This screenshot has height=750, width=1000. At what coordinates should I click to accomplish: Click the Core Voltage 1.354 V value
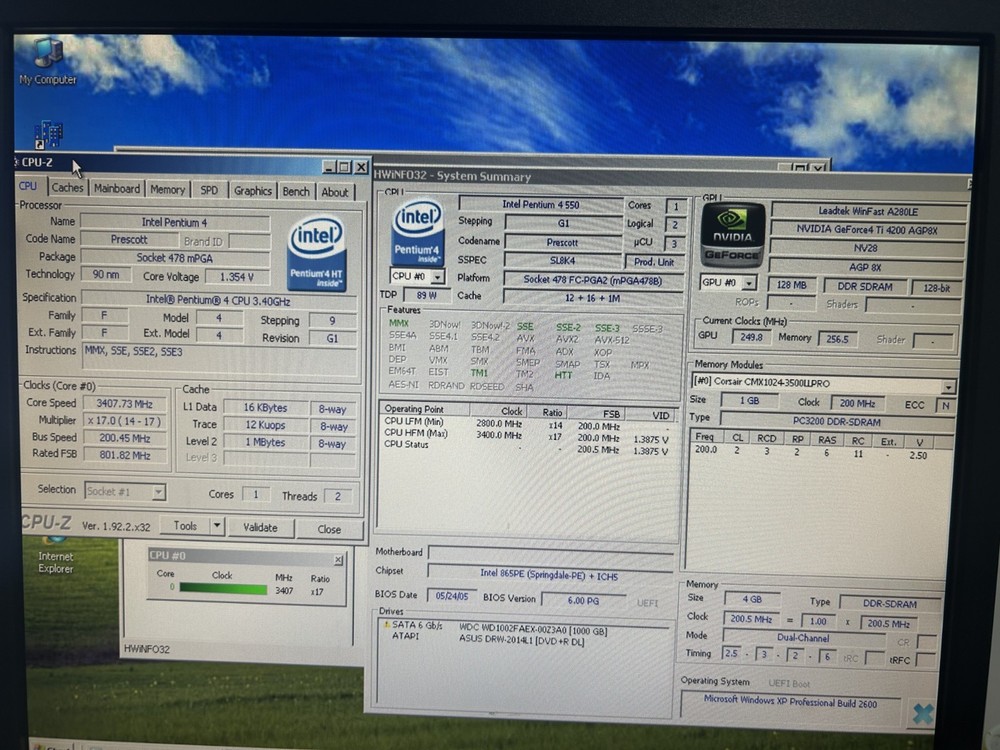236,277
